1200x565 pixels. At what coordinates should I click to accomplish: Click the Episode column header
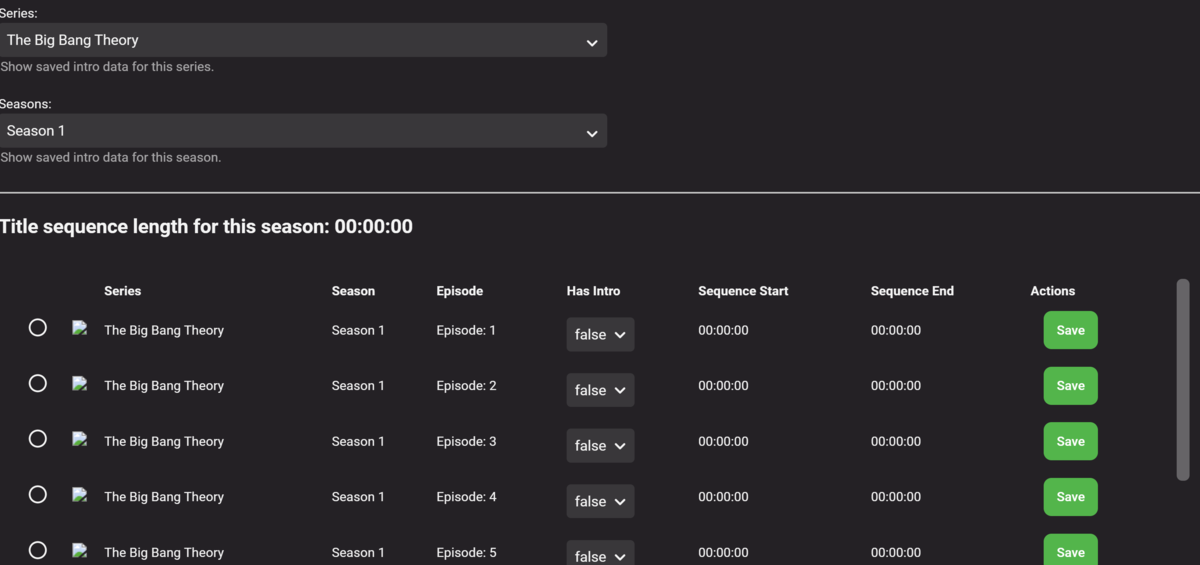click(x=460, y=291)
